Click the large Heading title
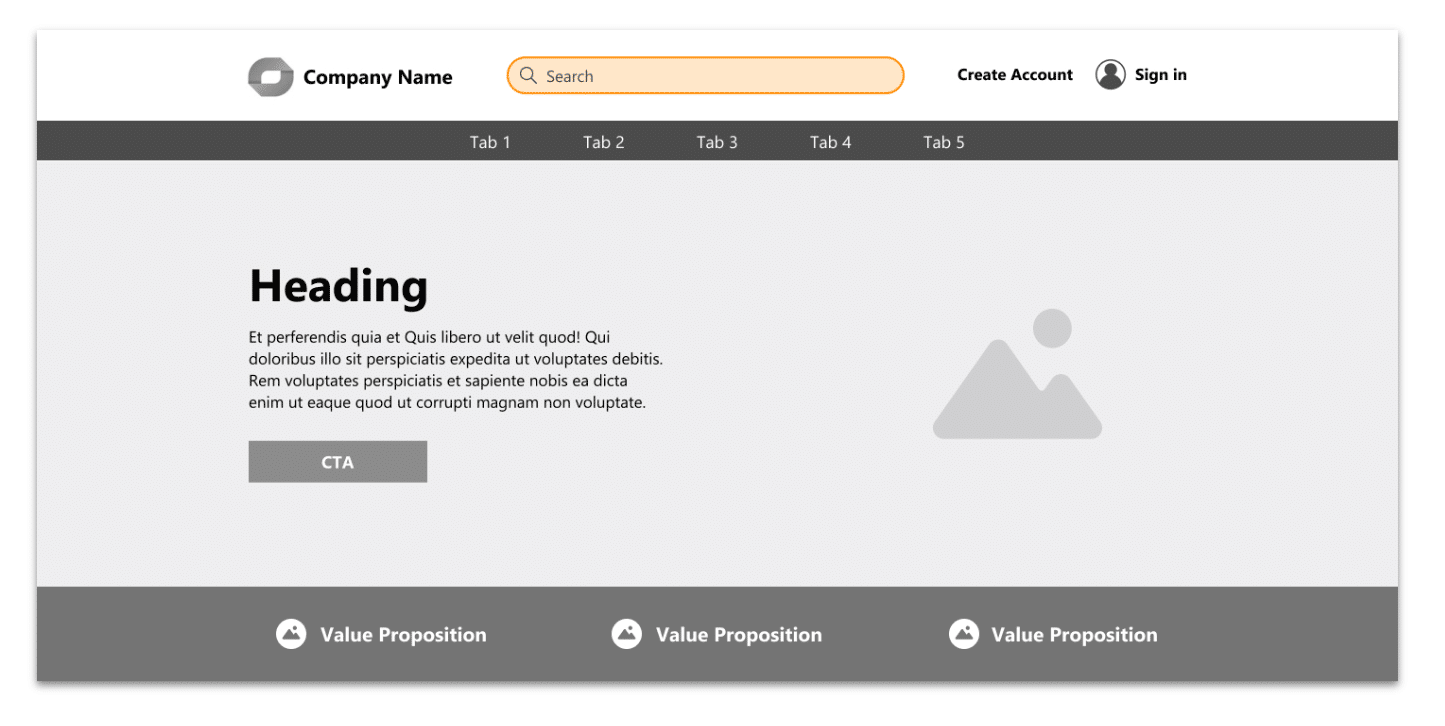1445x726 pixels. click(338, 287)
